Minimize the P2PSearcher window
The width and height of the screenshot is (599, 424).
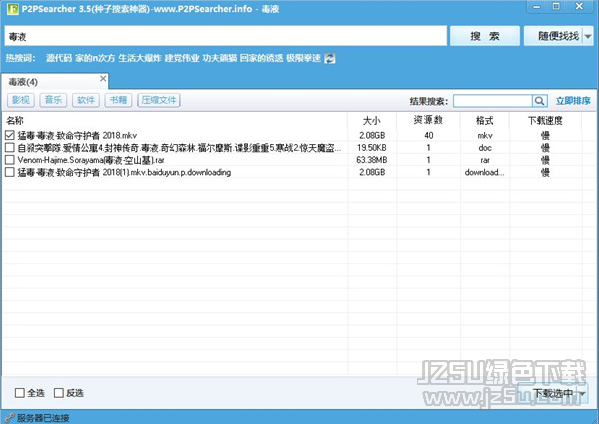[537, 6]
